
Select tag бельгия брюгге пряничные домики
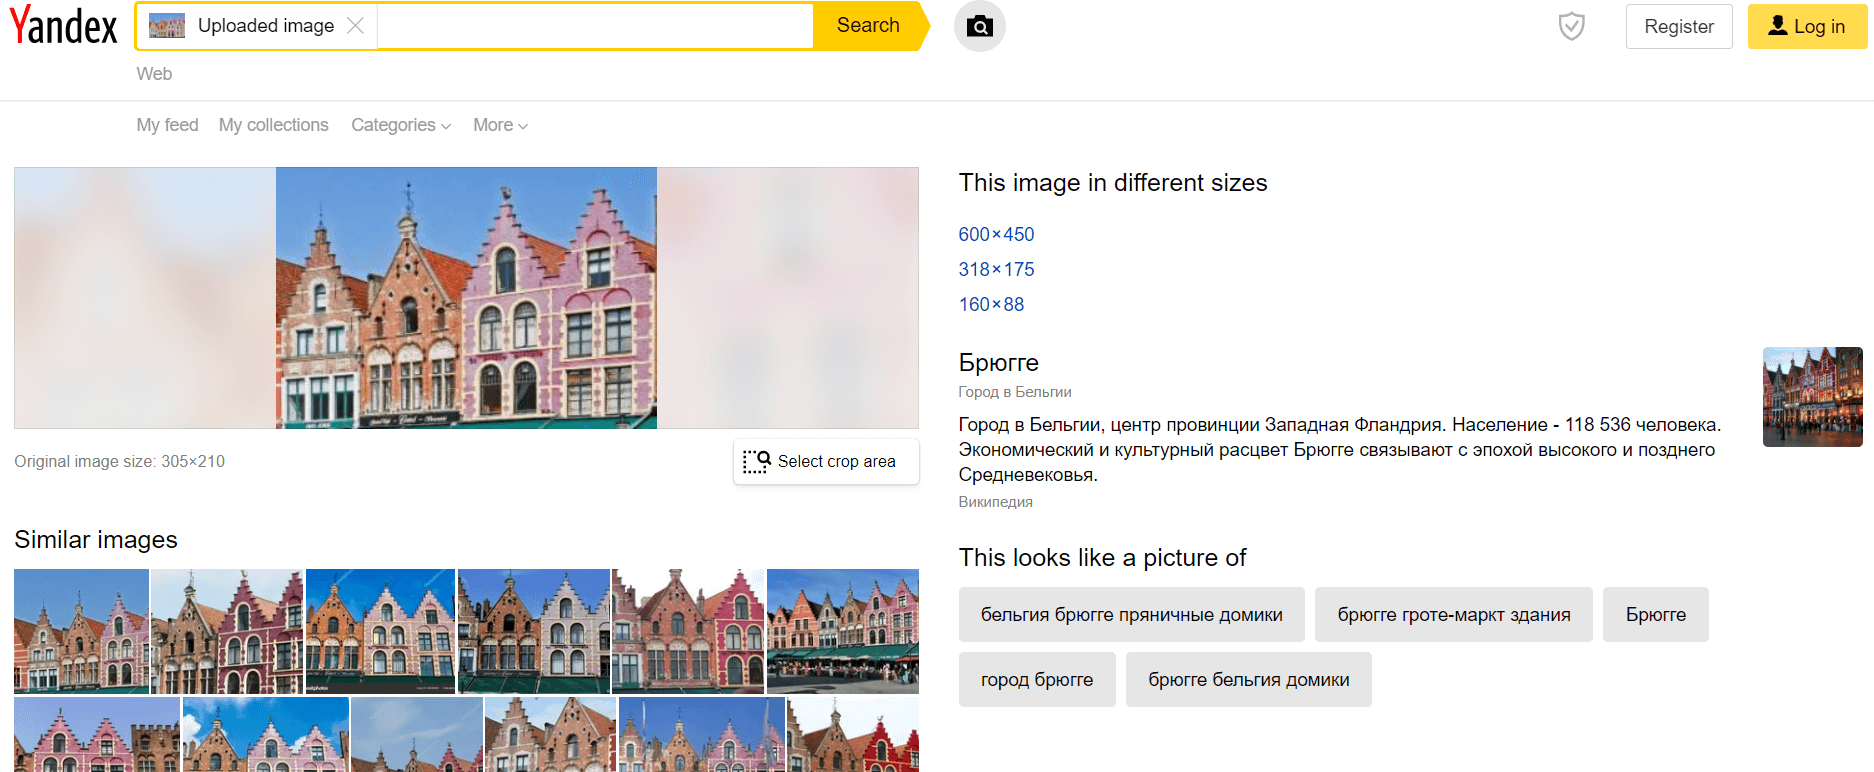pos(1131,614)
